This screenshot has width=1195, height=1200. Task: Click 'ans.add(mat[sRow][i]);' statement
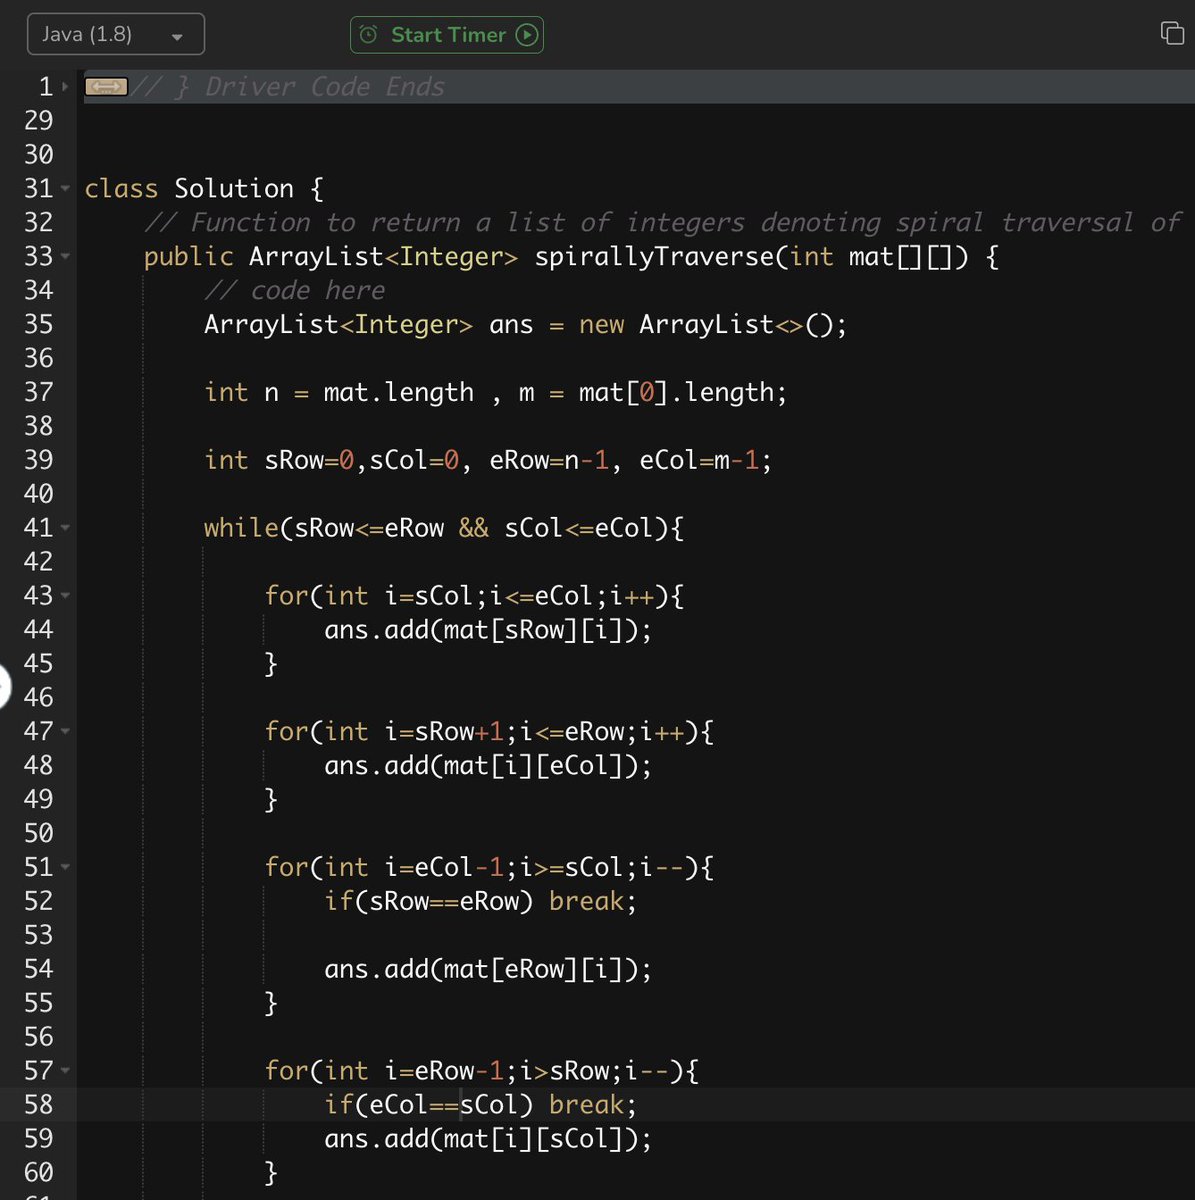point(488,630)
